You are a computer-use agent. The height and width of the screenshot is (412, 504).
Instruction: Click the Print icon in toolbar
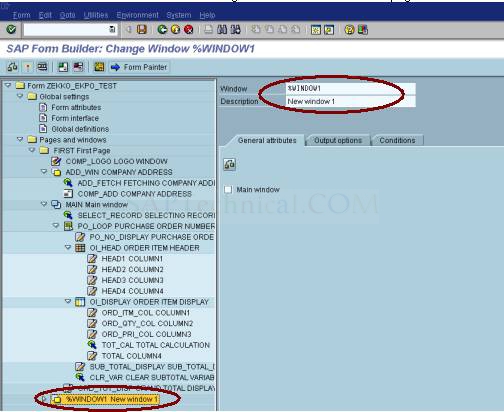(208, 30)
